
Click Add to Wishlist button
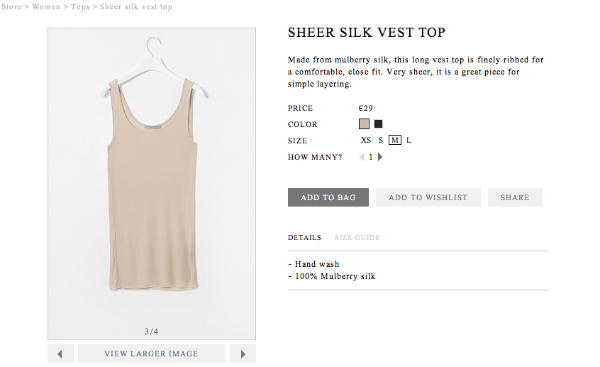click(428, 197)
